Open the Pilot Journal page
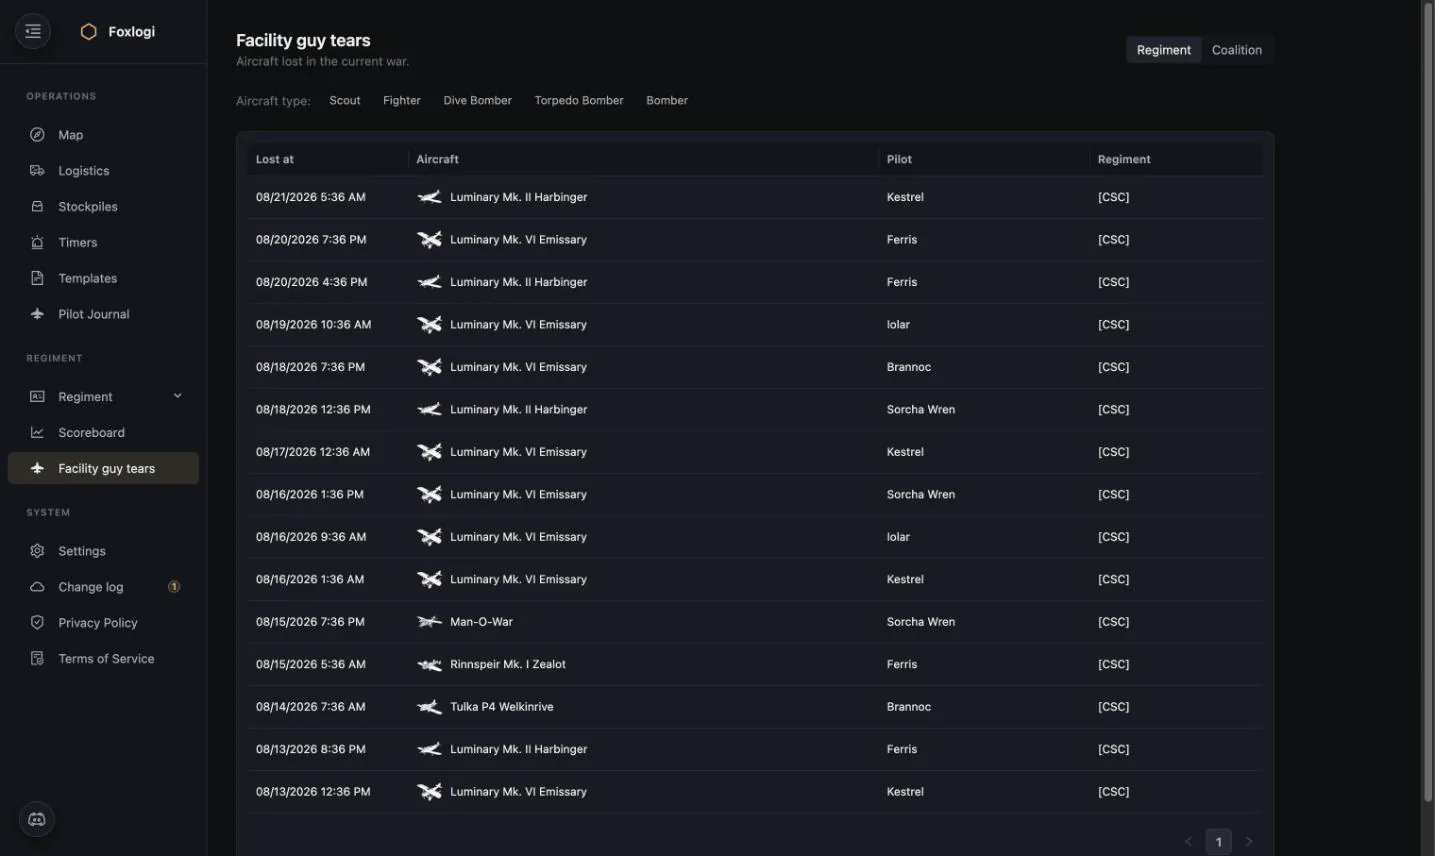The image size is (1435, 856). point(103,314)
